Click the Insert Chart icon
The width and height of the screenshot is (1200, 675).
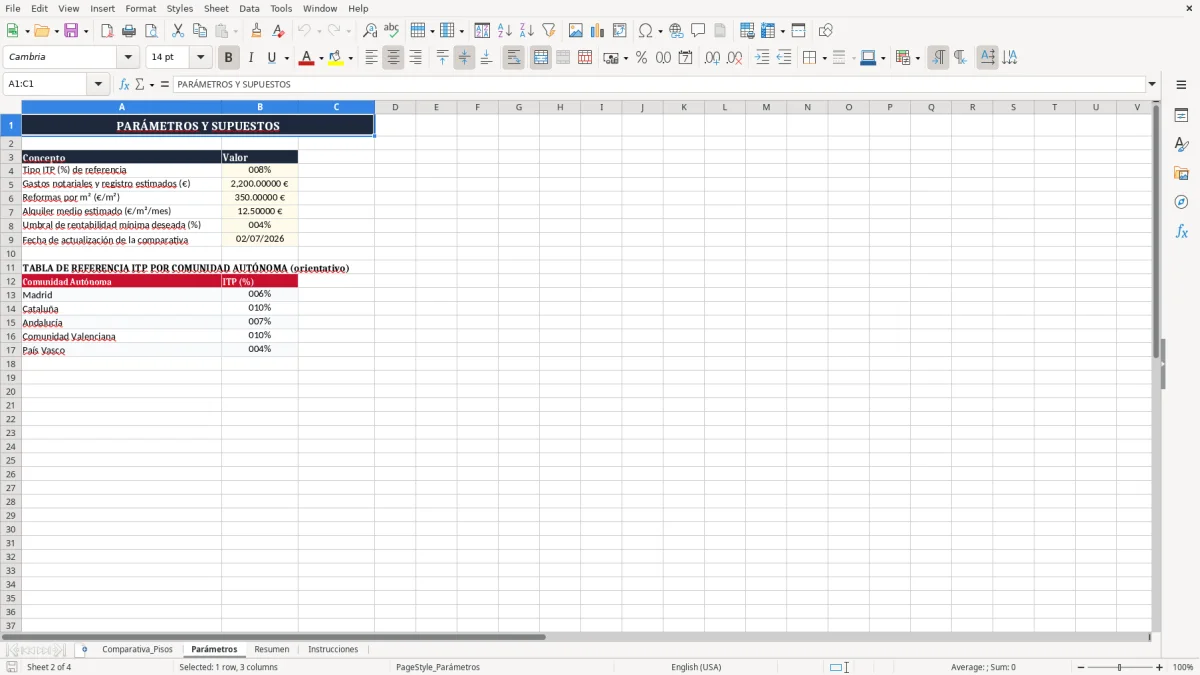pyautogui.click(x=597, y=31)
